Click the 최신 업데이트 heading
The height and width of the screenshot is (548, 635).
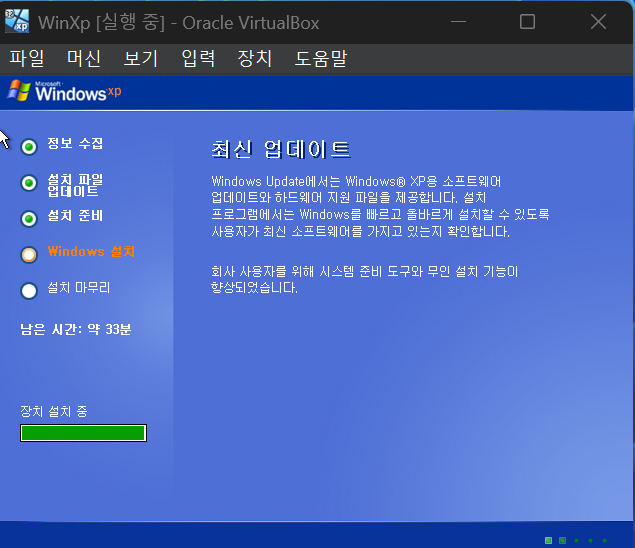(280, 149)
